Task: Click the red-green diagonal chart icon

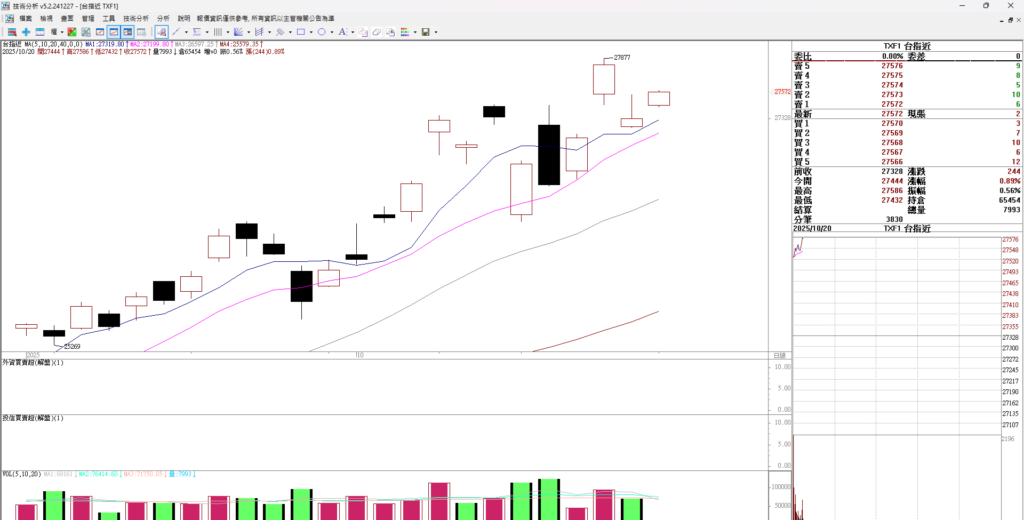Action: 71,32
